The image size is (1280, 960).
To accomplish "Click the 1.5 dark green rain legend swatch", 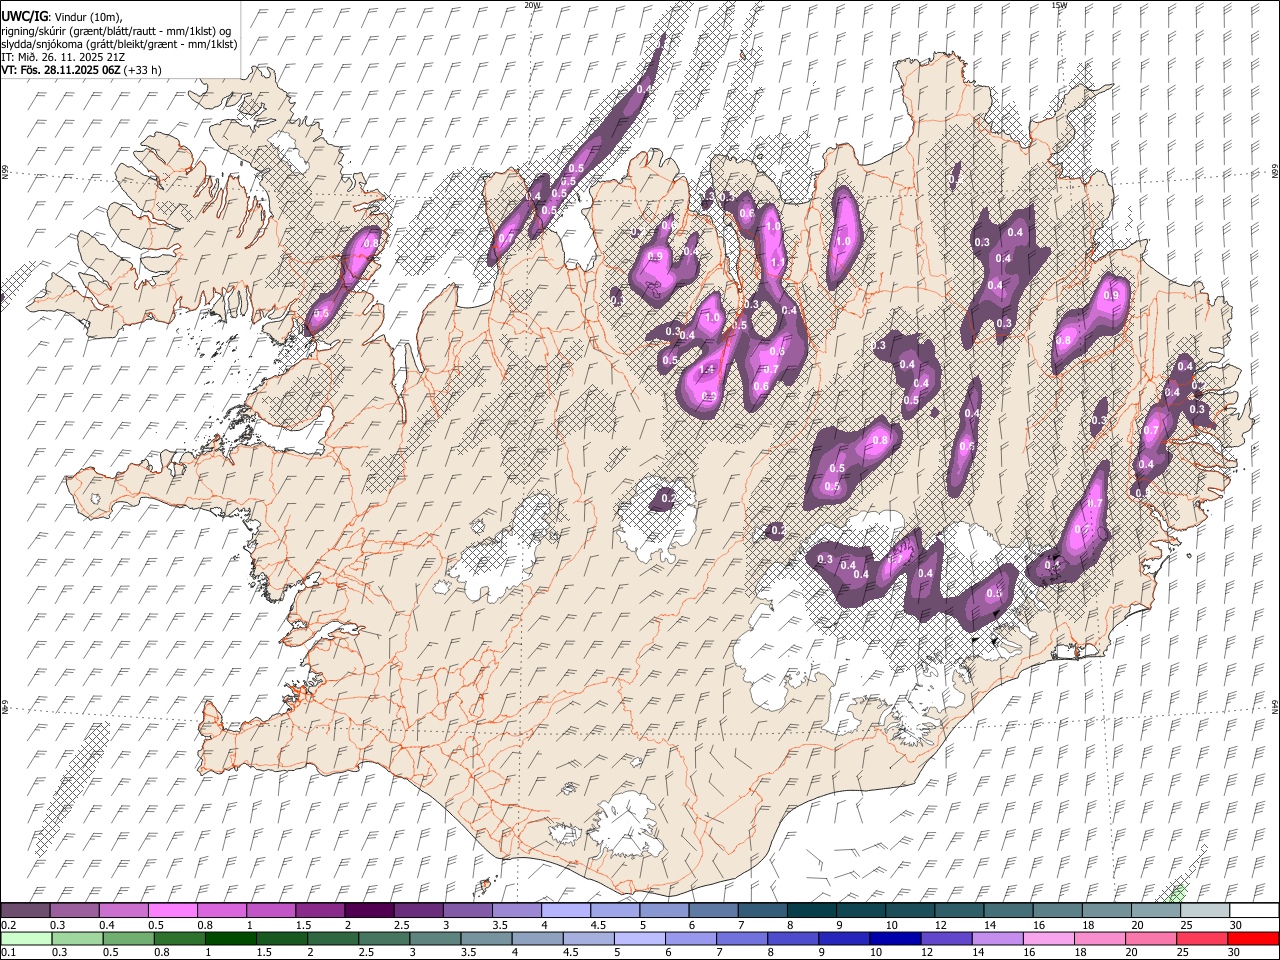I will [x=281, y=938].
